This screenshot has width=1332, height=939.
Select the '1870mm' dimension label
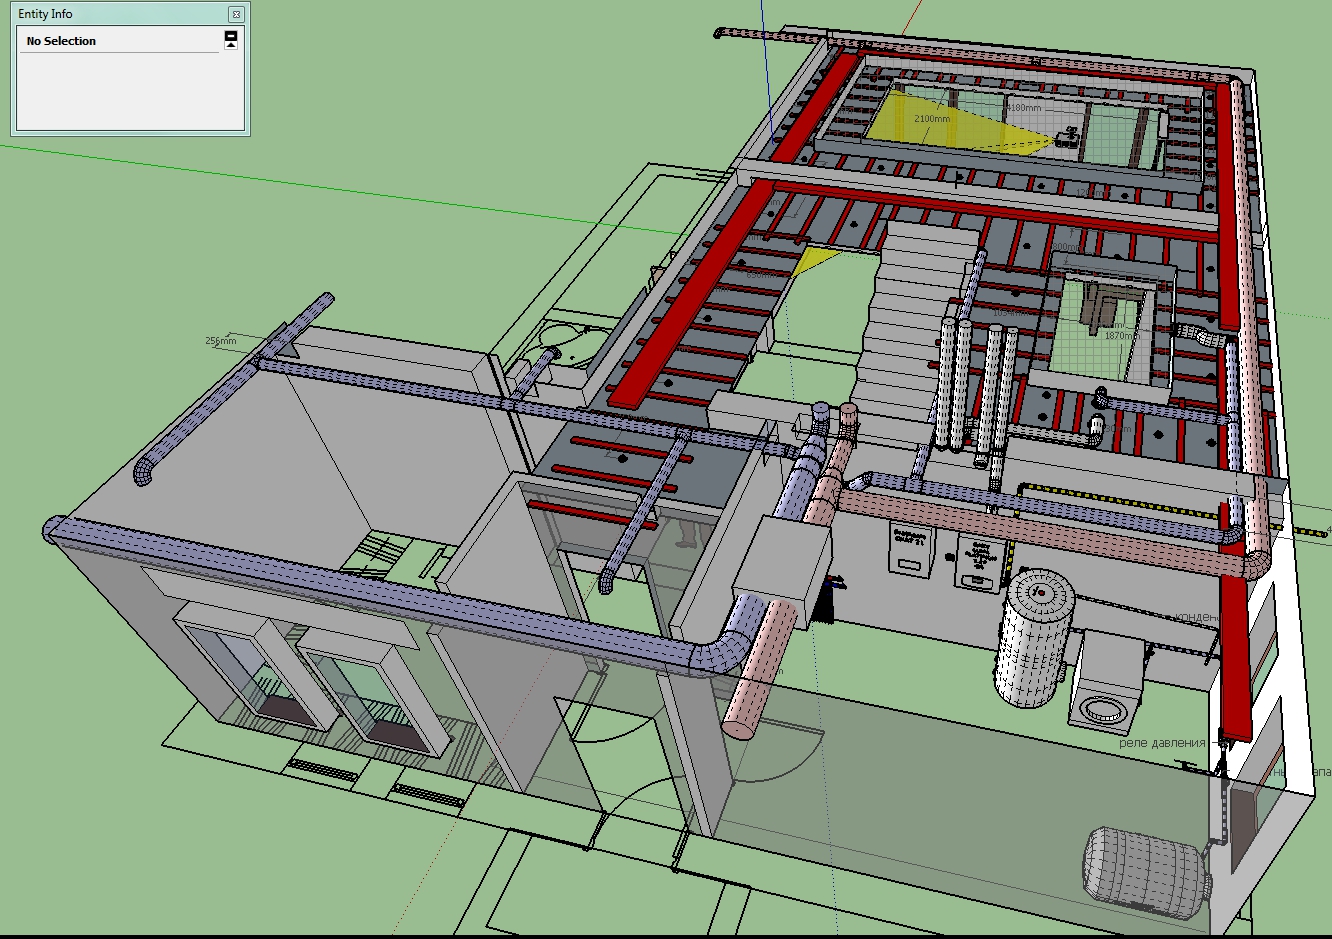point(1120,336)
